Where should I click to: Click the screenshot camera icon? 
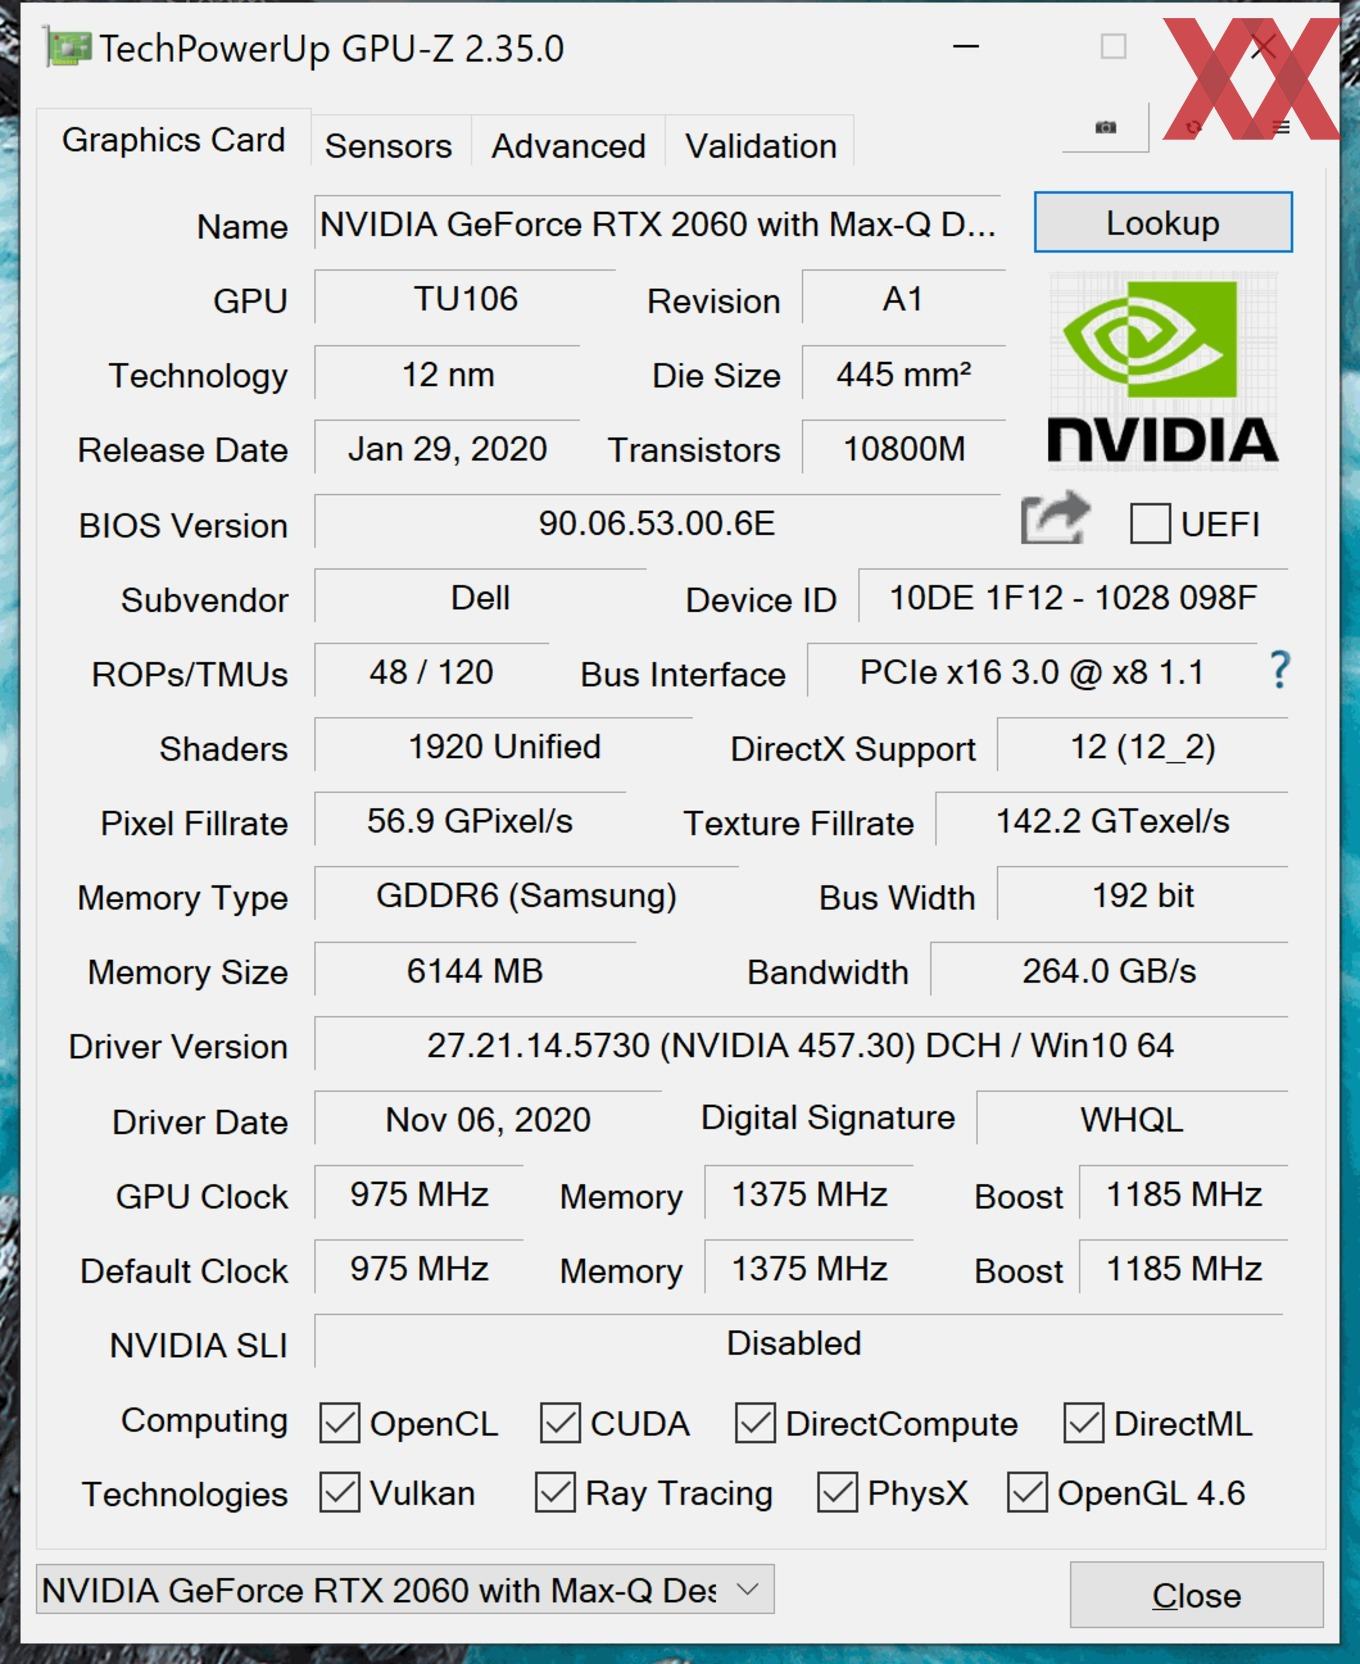pyautogui.click(x=1105, y=127)
